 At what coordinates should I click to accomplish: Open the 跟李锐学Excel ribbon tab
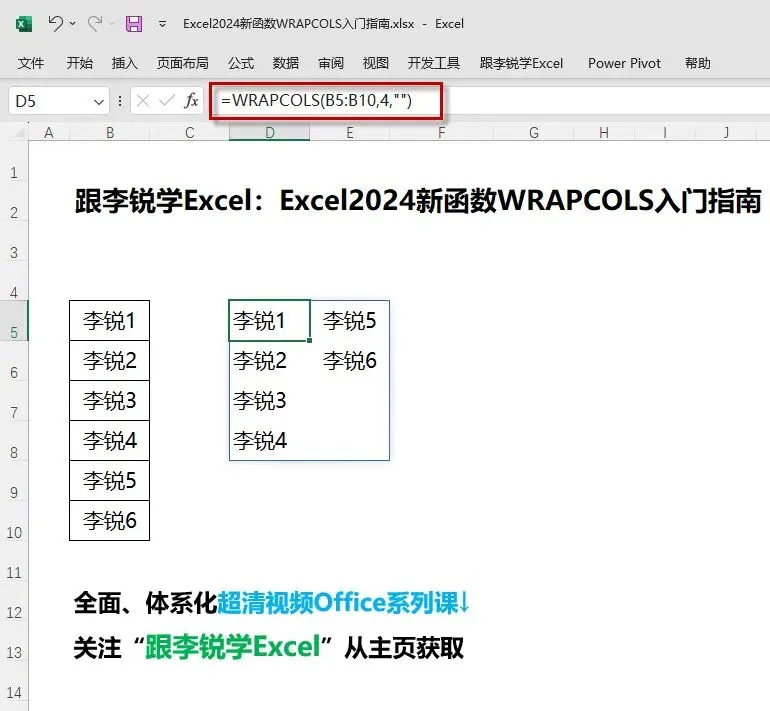522,63
